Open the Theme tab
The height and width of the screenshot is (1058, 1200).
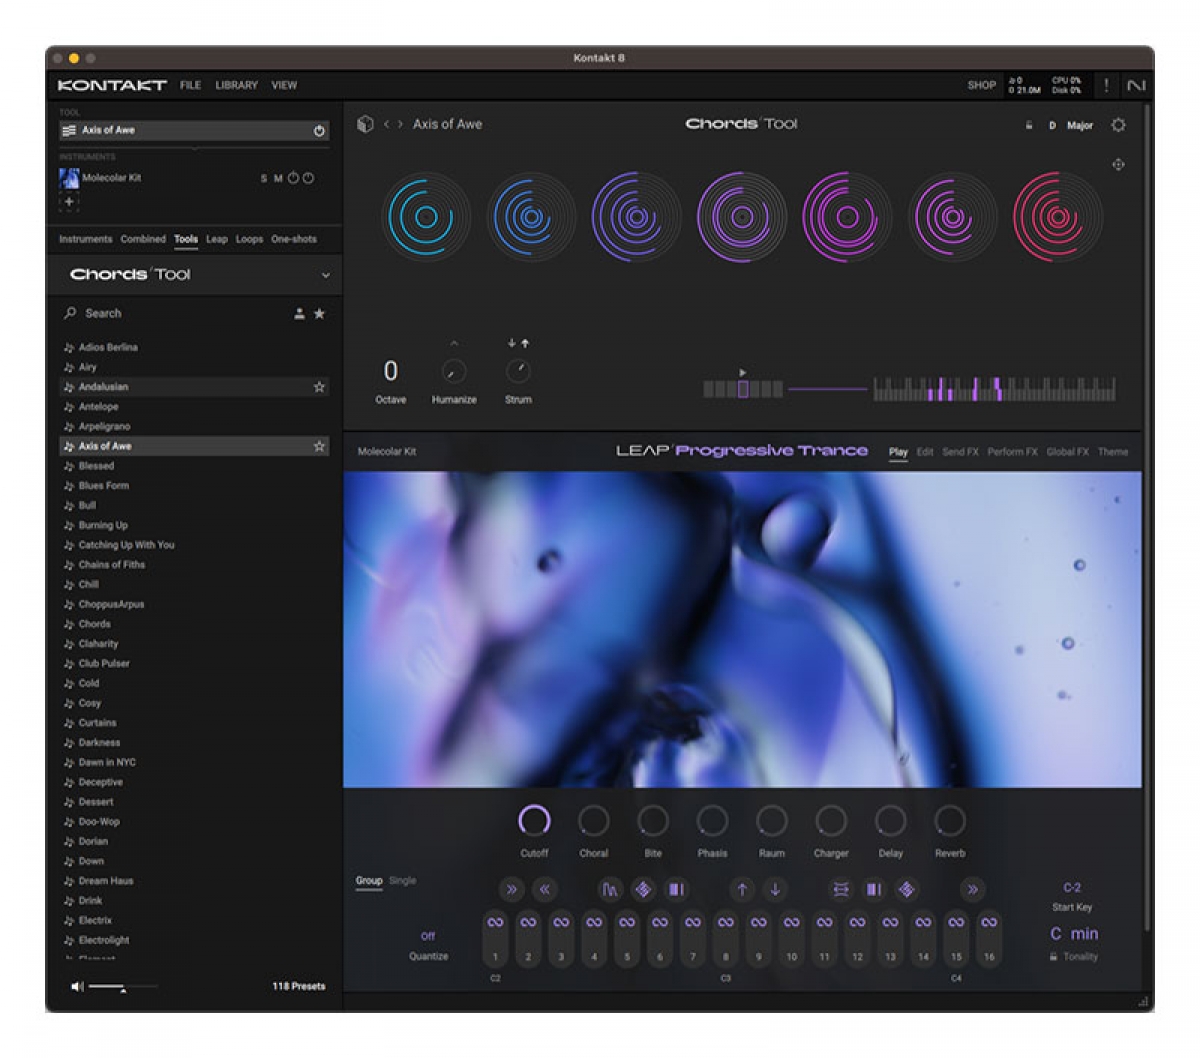coord(1113,452)
